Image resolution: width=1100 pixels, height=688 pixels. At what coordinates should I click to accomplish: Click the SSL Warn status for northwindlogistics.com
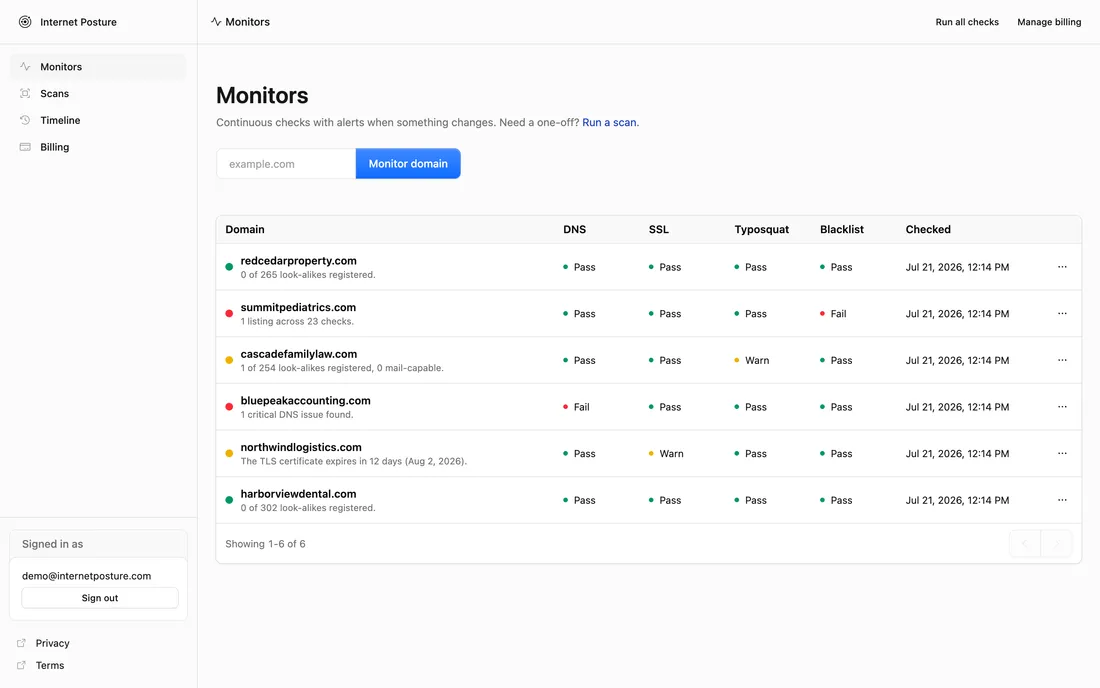tap(666, 453)
